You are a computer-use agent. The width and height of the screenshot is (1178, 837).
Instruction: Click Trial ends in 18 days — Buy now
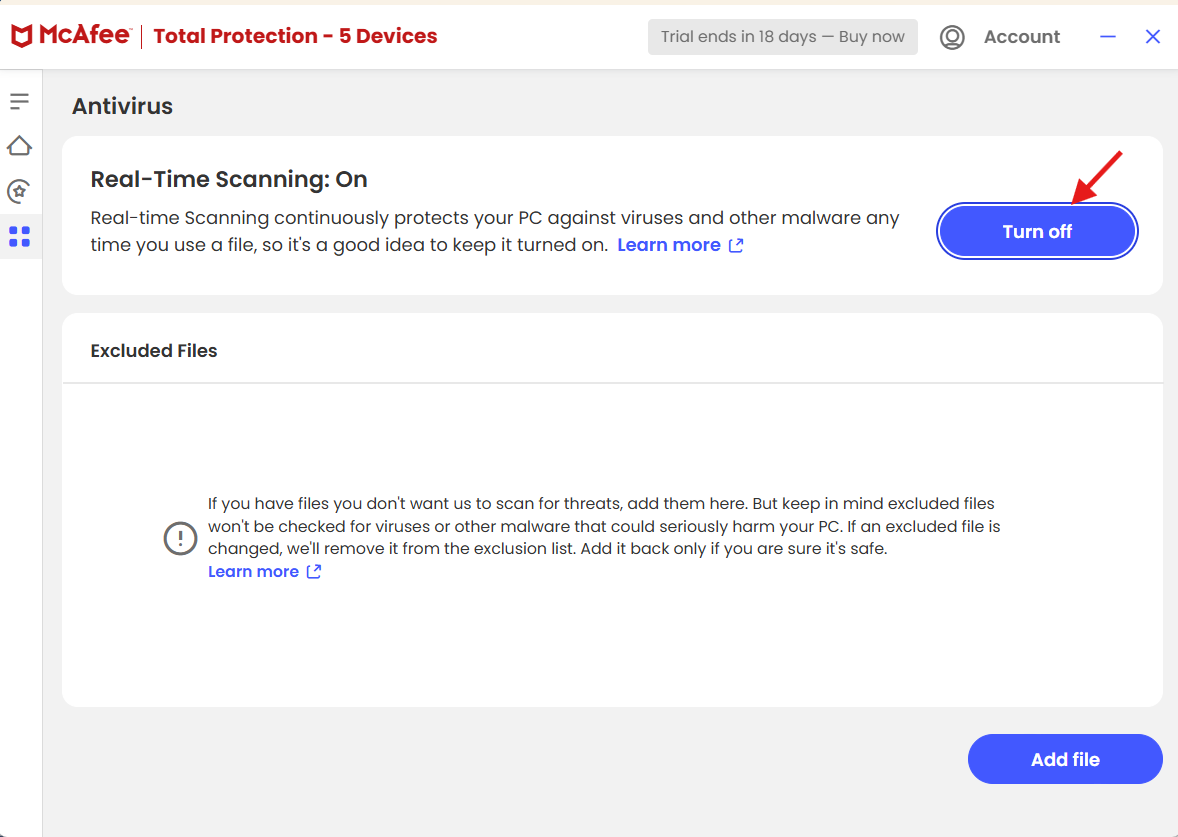tap(782, 36)
